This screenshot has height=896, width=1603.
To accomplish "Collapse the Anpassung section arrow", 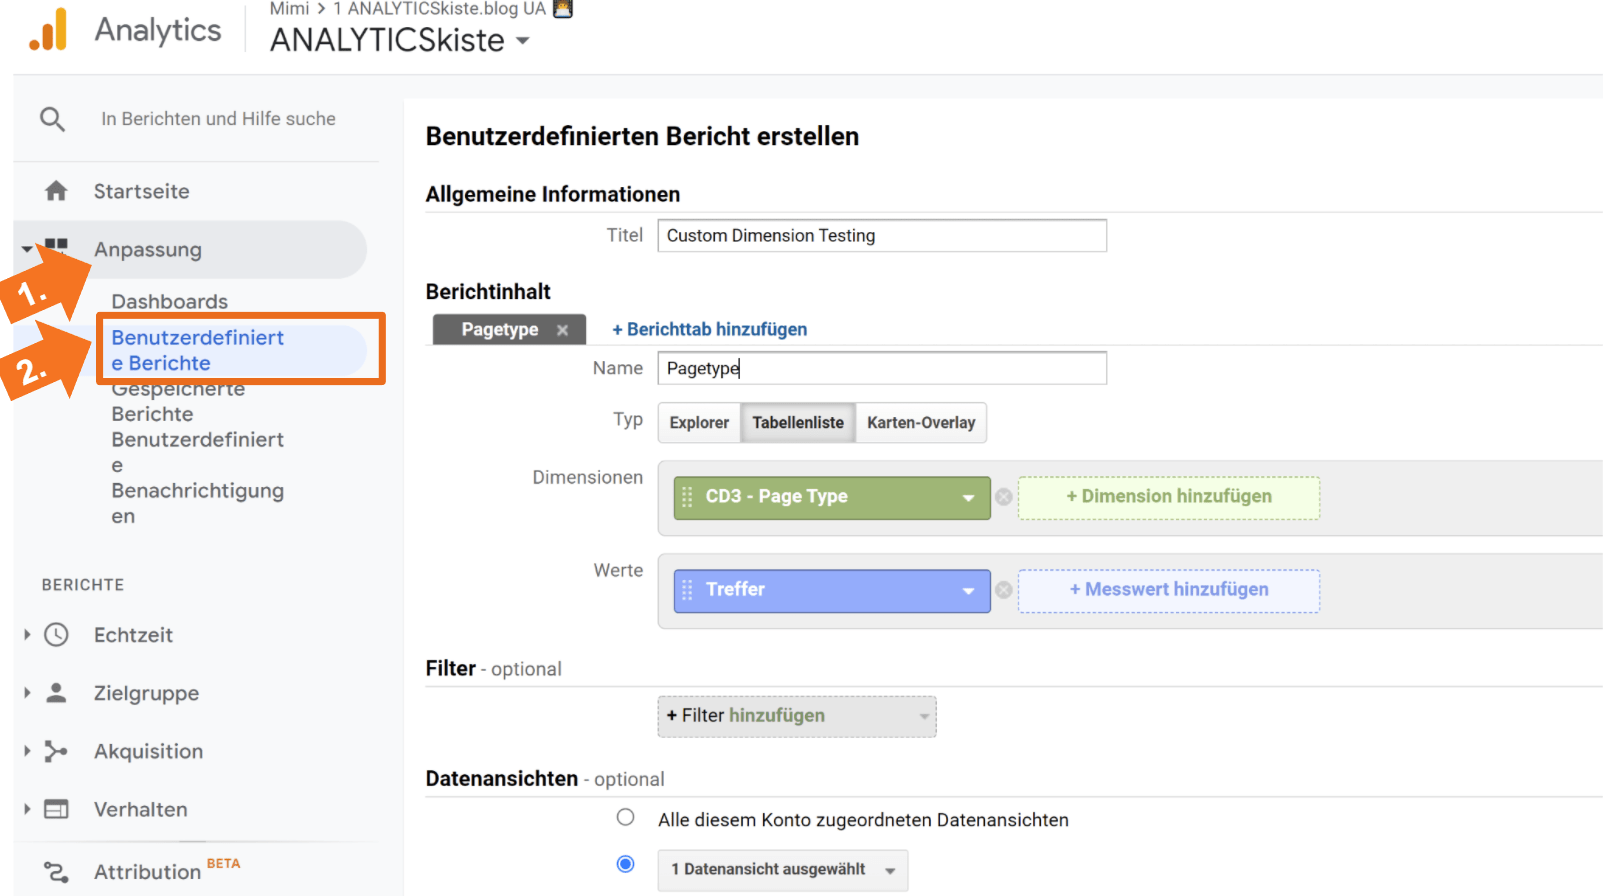I will click(x=27, y=249).
